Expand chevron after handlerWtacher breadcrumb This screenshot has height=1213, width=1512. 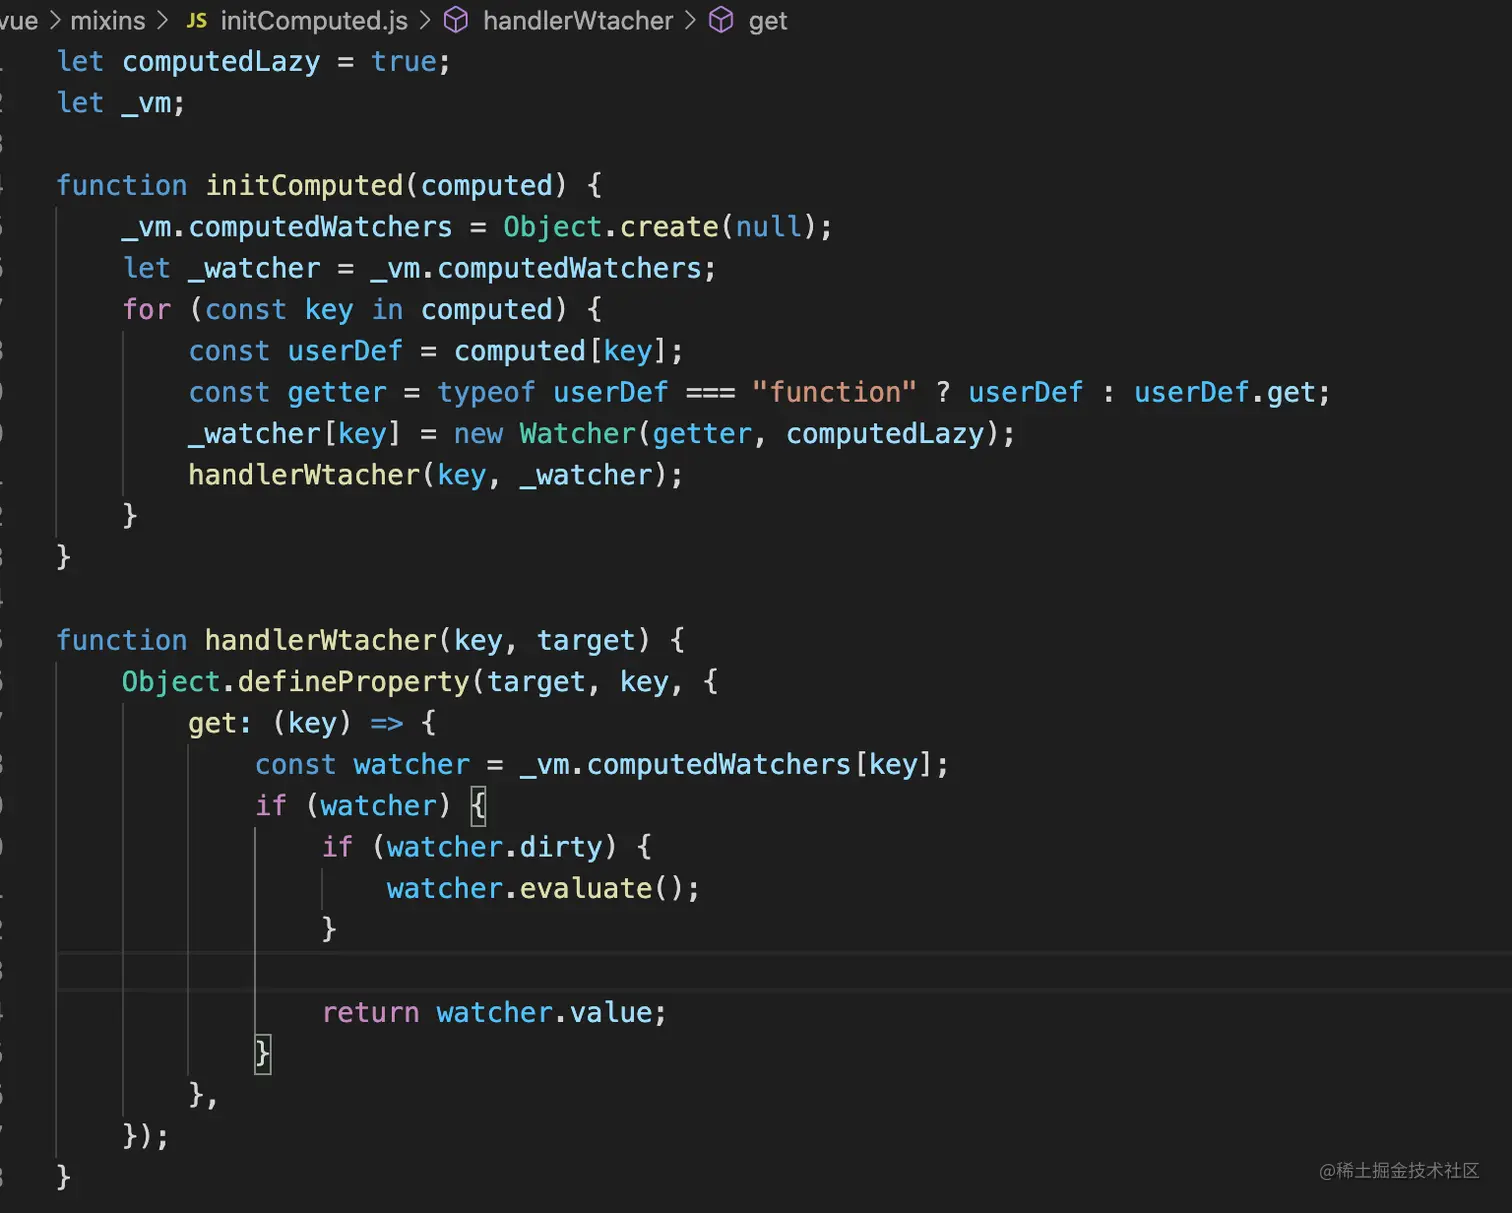point(690,20)
